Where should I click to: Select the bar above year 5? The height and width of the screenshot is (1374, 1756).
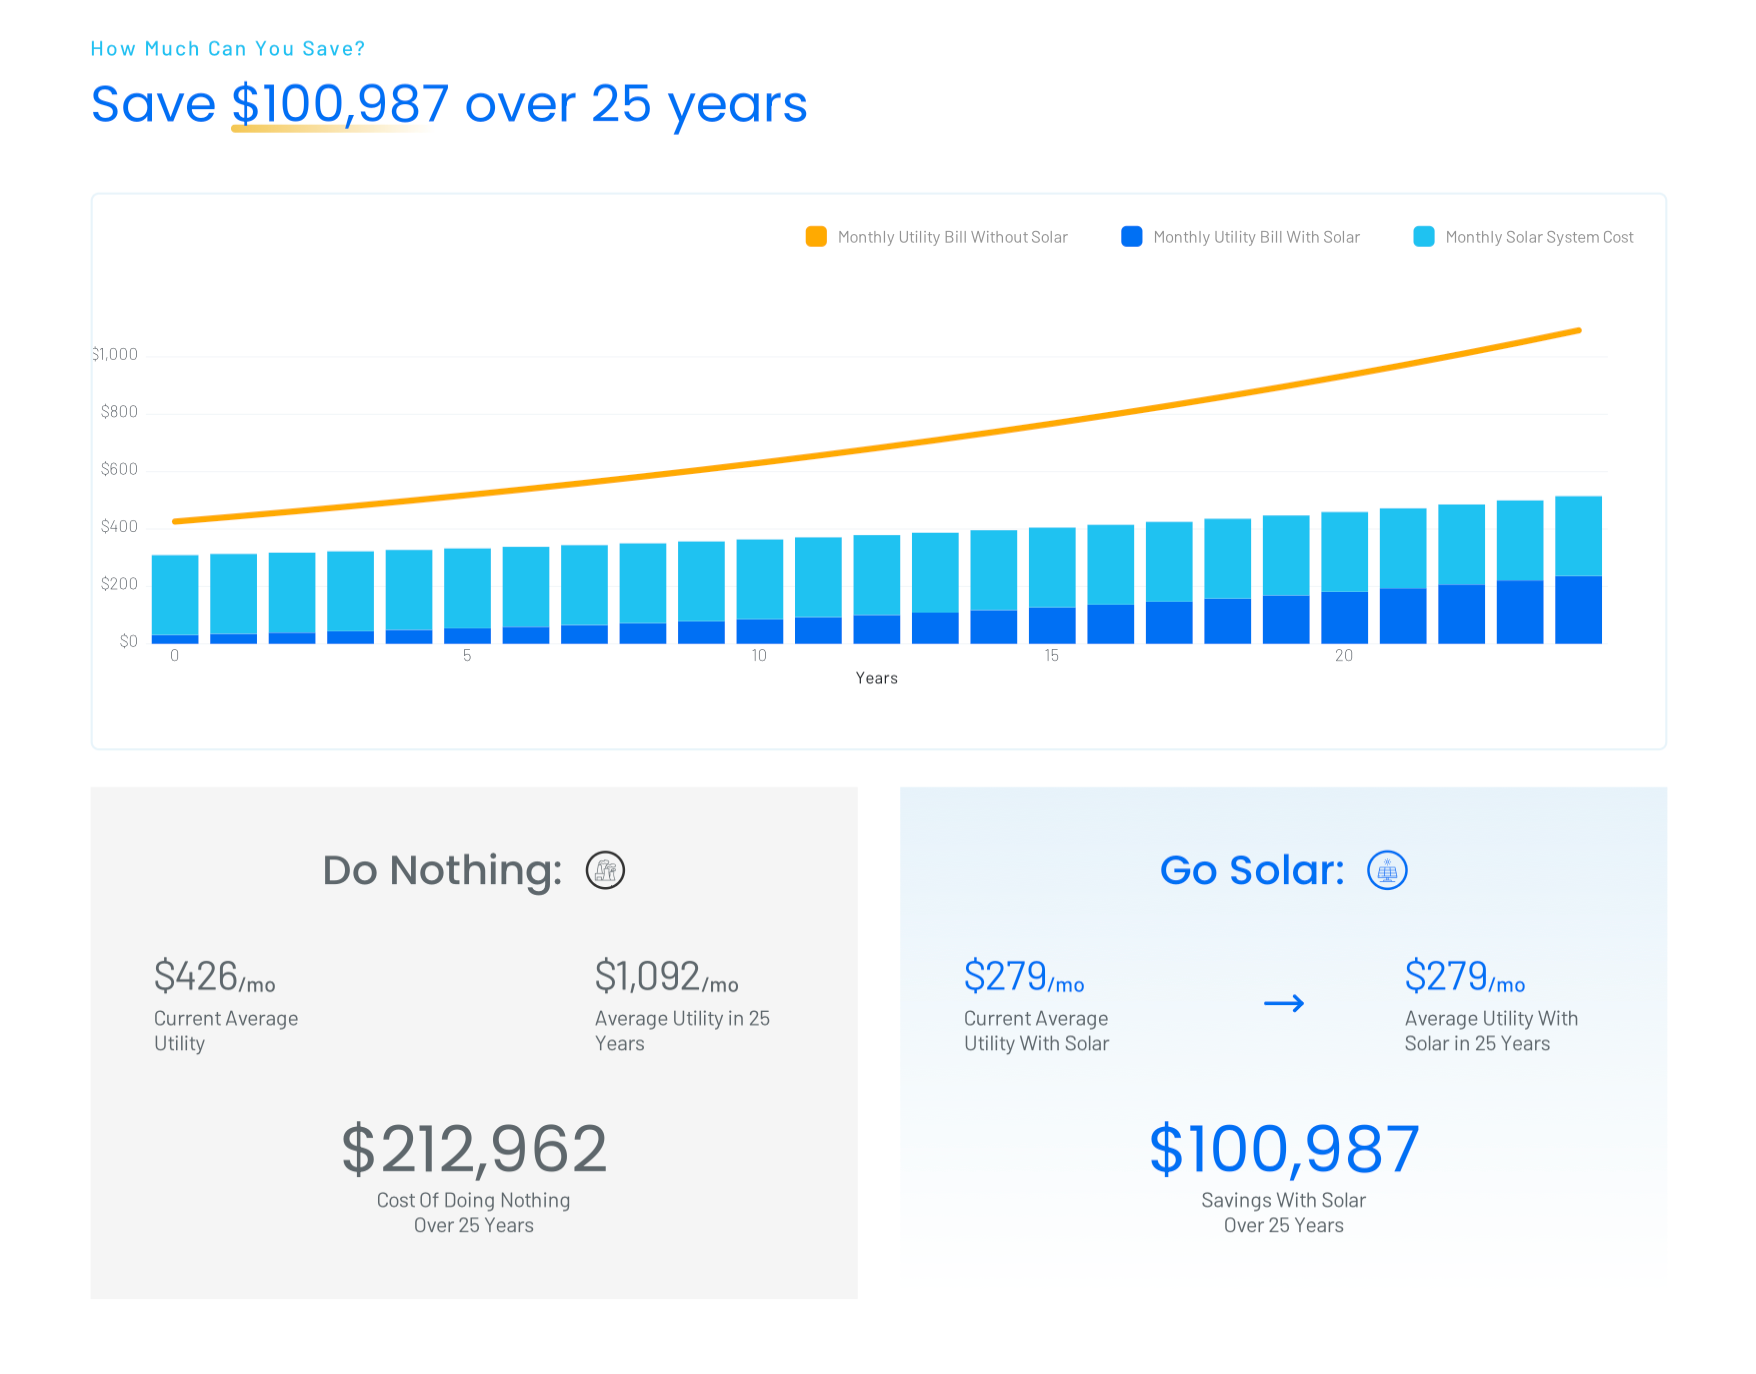(467, 596)
